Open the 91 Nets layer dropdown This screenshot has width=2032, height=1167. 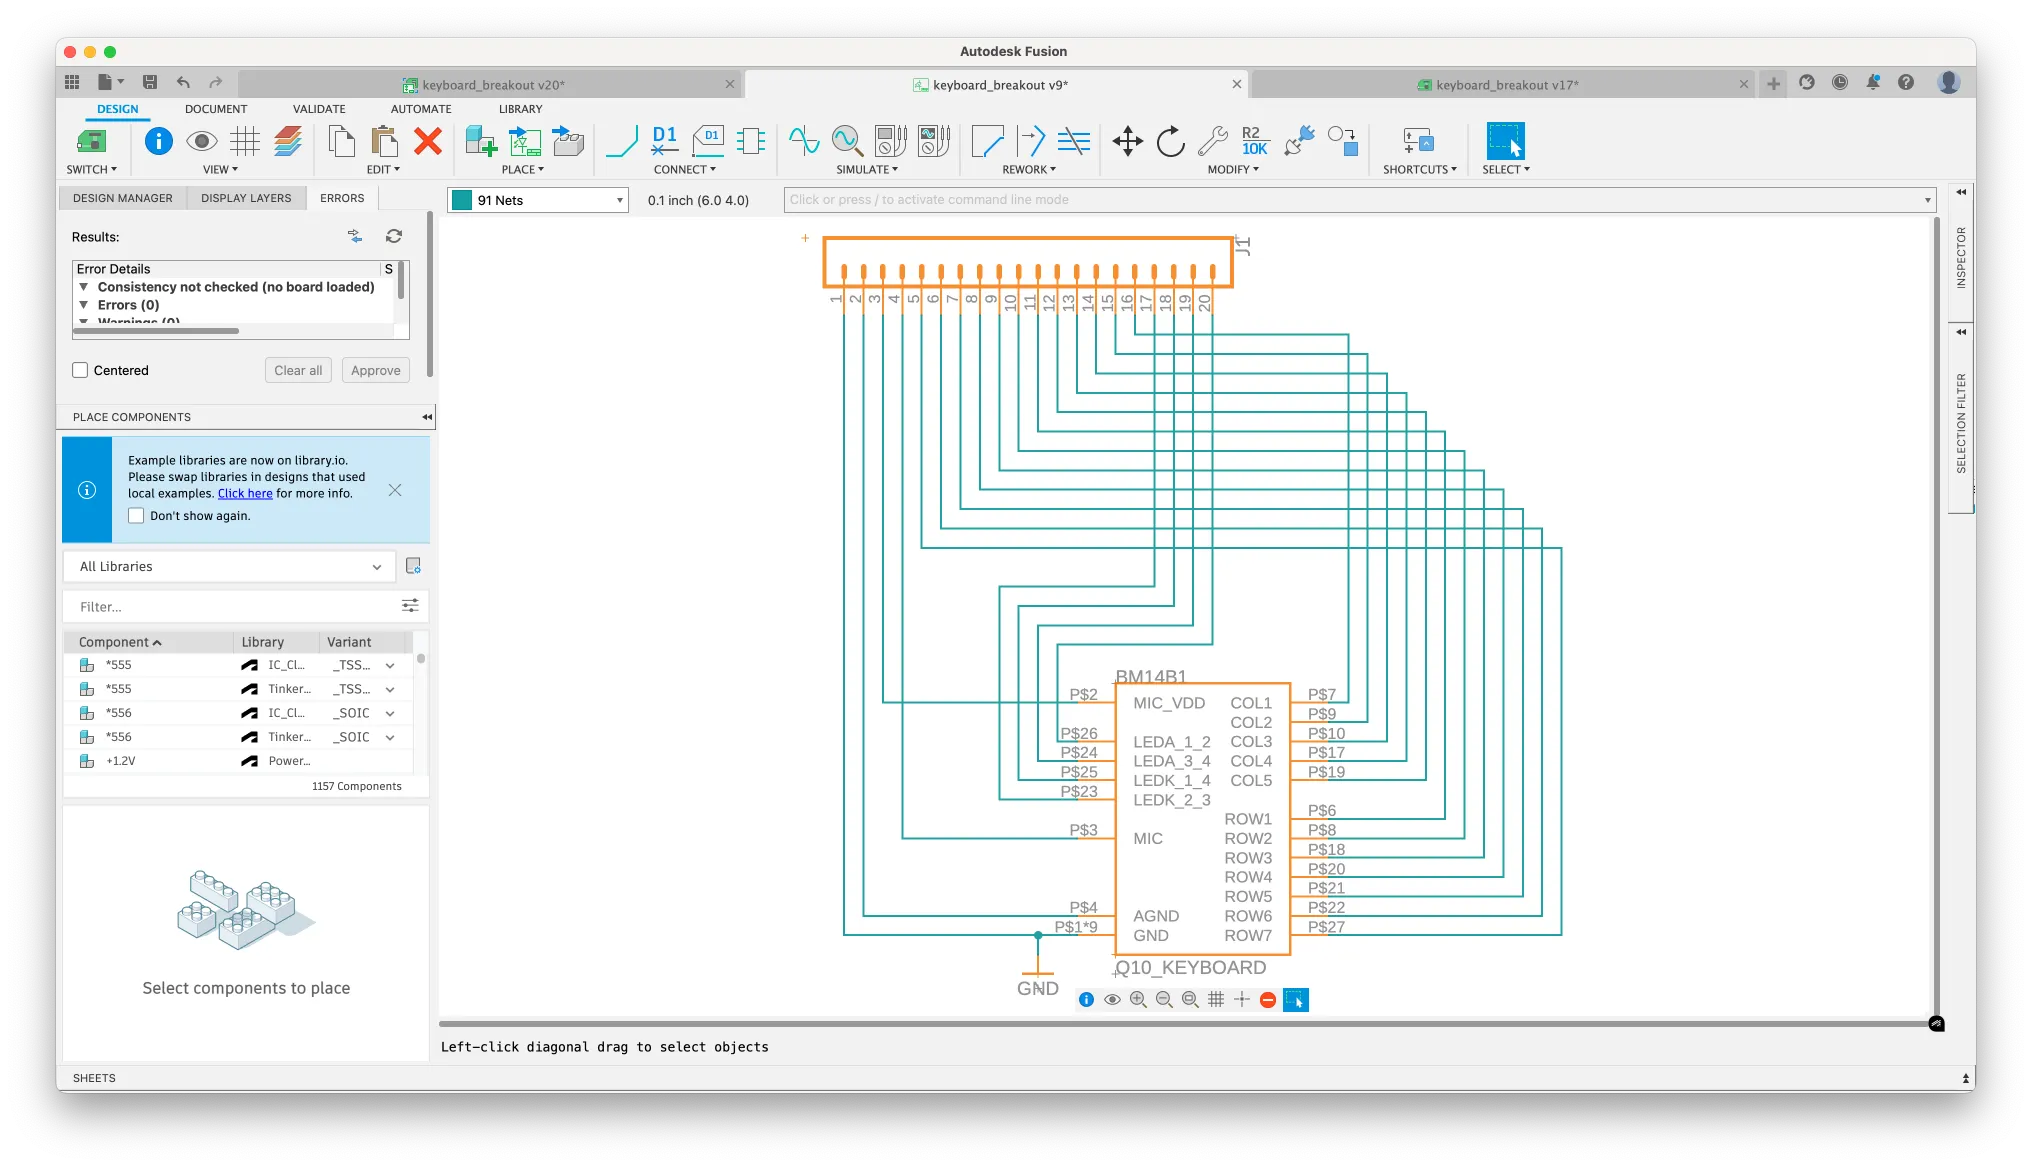pos(619,200)
